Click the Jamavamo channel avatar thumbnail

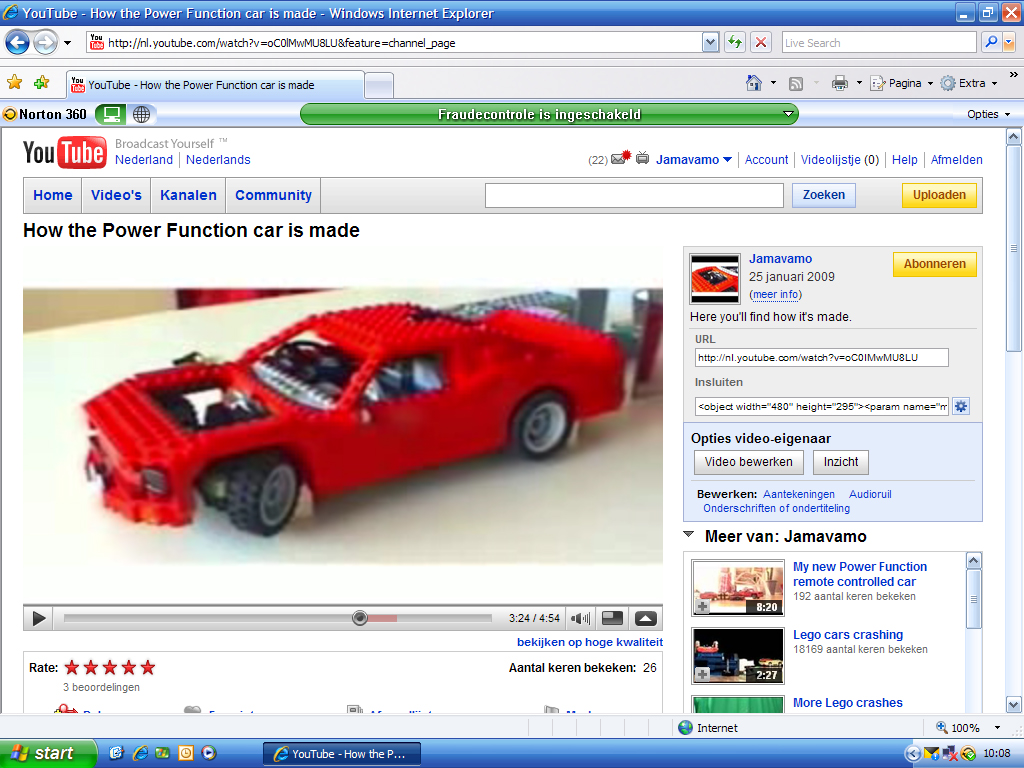click(715, 279)
